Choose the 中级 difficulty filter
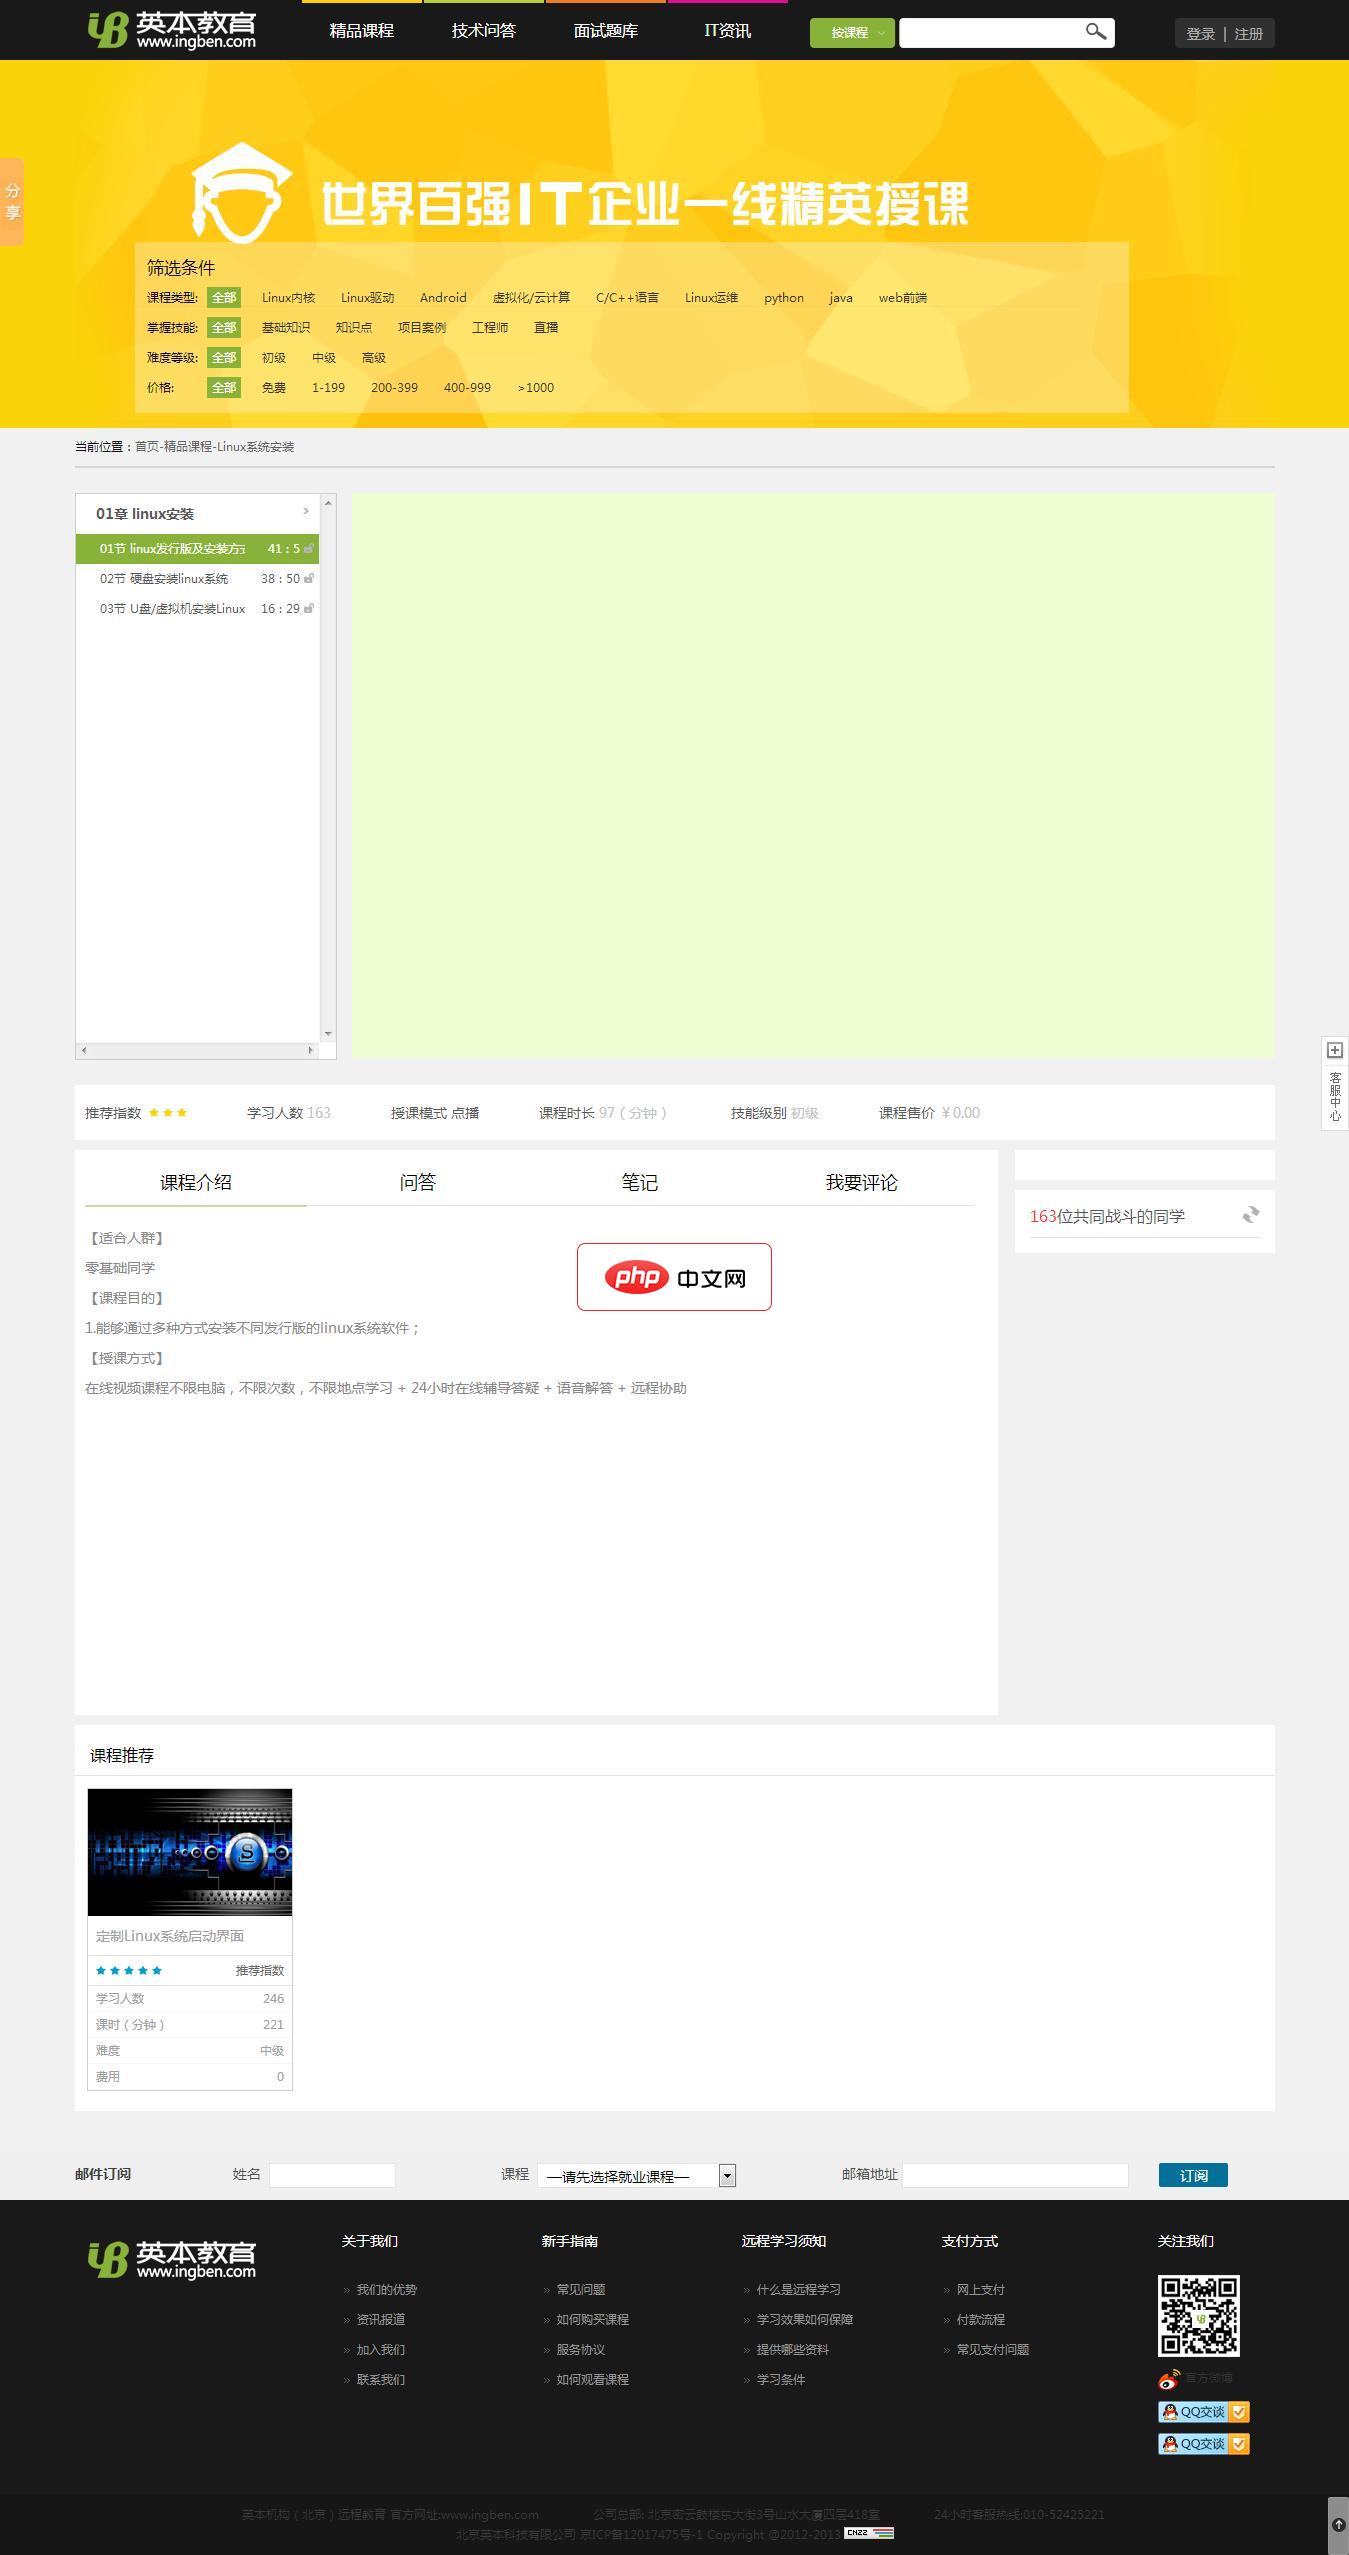Image resolution: width=1349 pixels, height=2555 pixels. (323, 358)
